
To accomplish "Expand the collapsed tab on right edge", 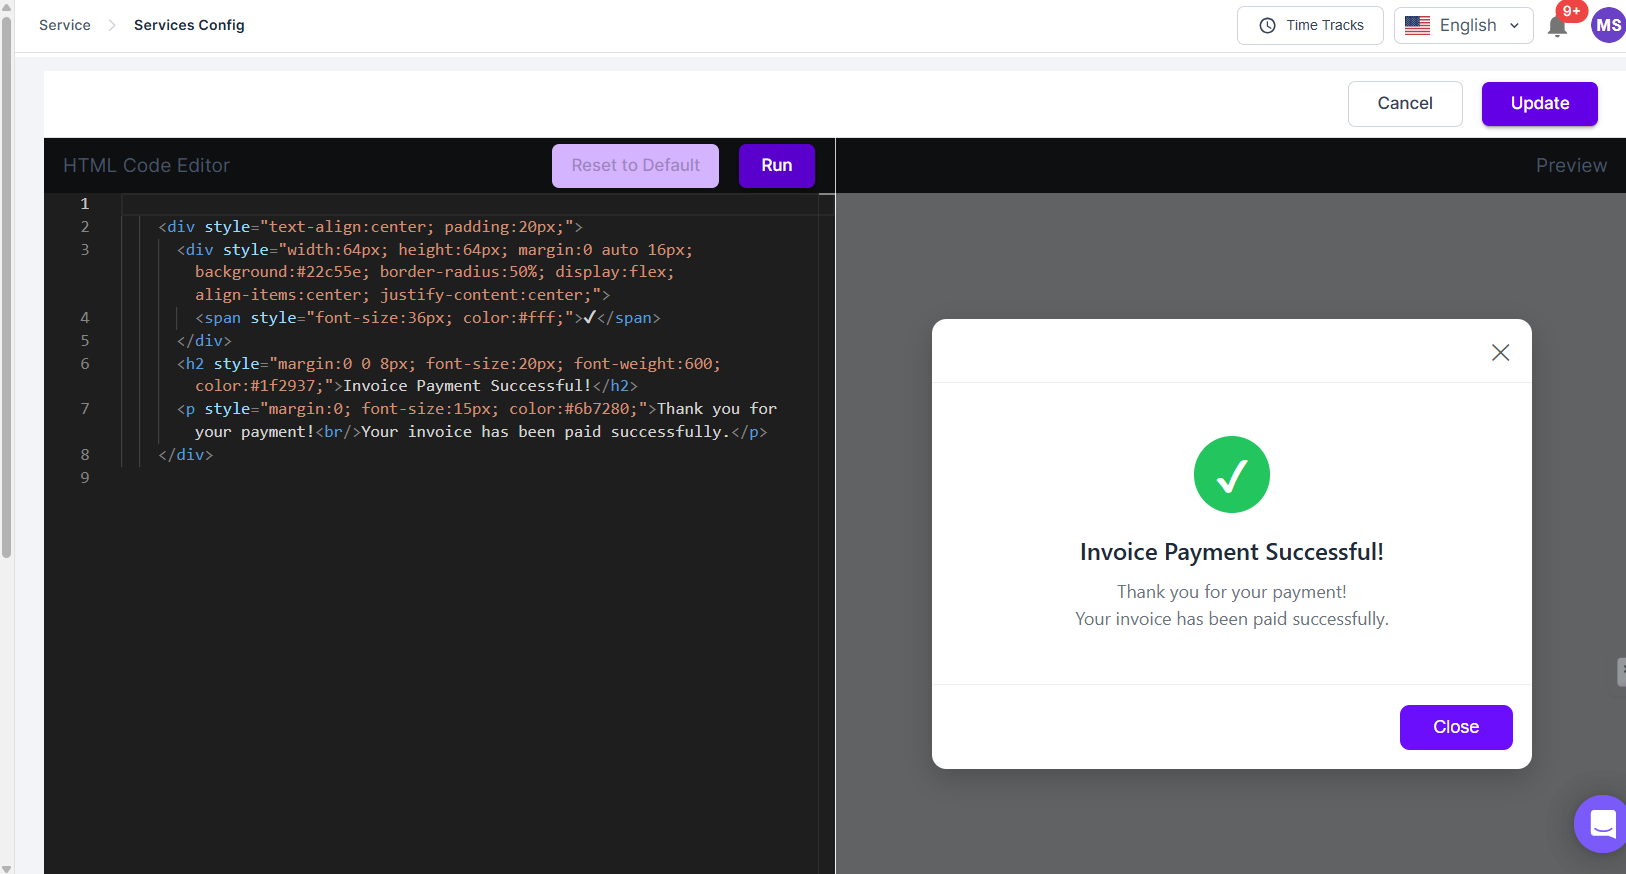I will (x=1620, y=671).
